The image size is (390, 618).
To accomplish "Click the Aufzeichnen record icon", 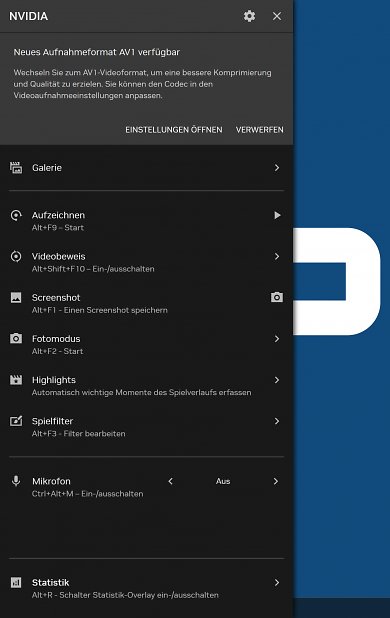I will (x=16, y=215).
